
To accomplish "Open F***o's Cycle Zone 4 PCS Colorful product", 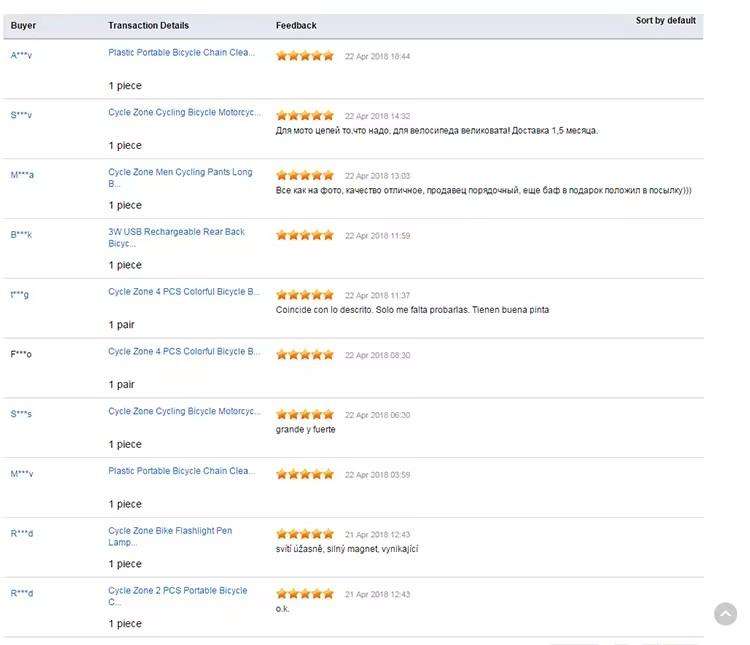I will coord(184,352).
